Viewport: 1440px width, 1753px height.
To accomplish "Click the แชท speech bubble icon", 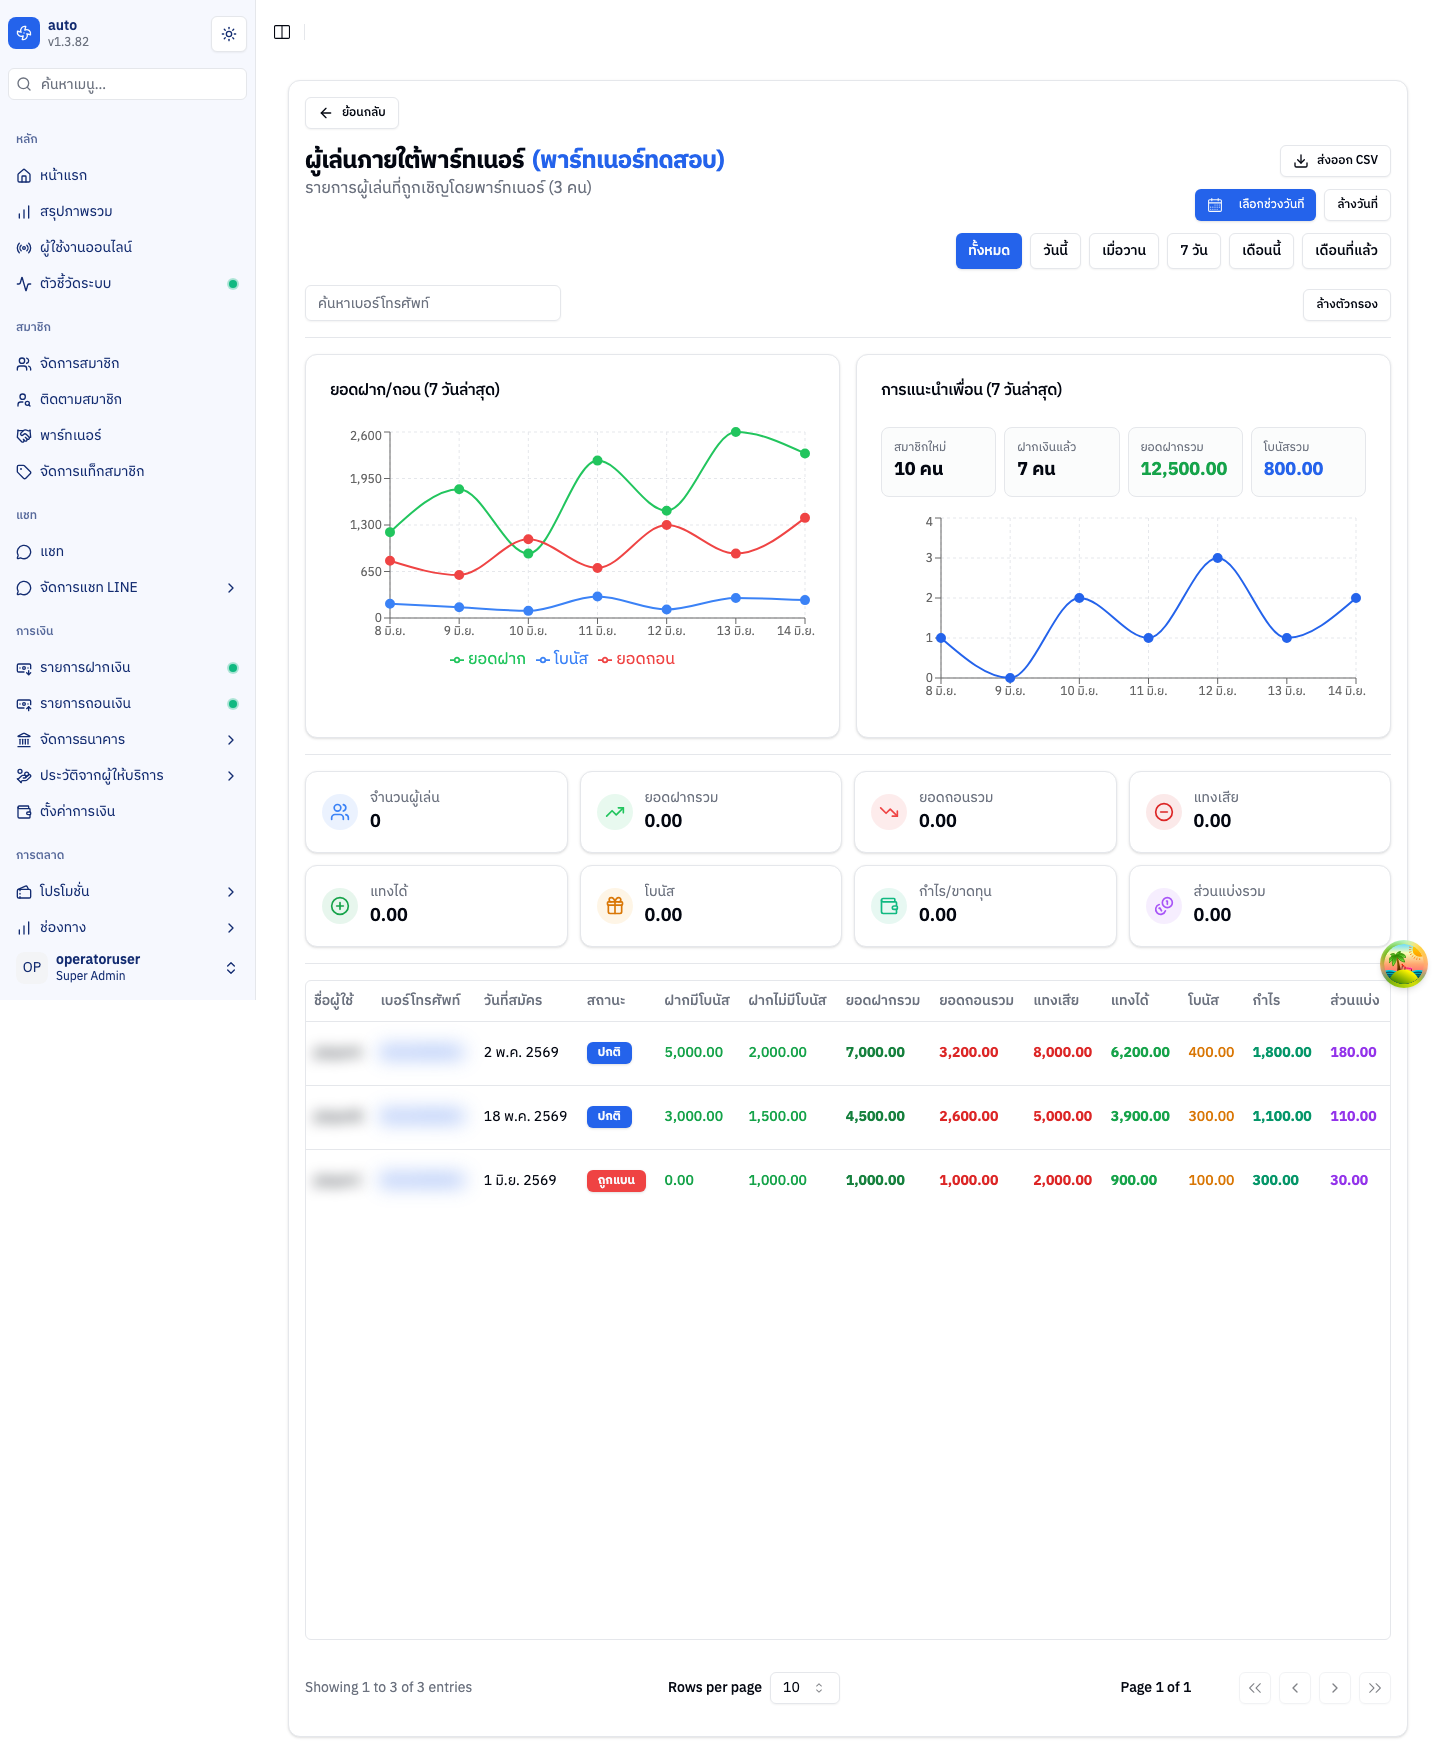I will point(24,552).
